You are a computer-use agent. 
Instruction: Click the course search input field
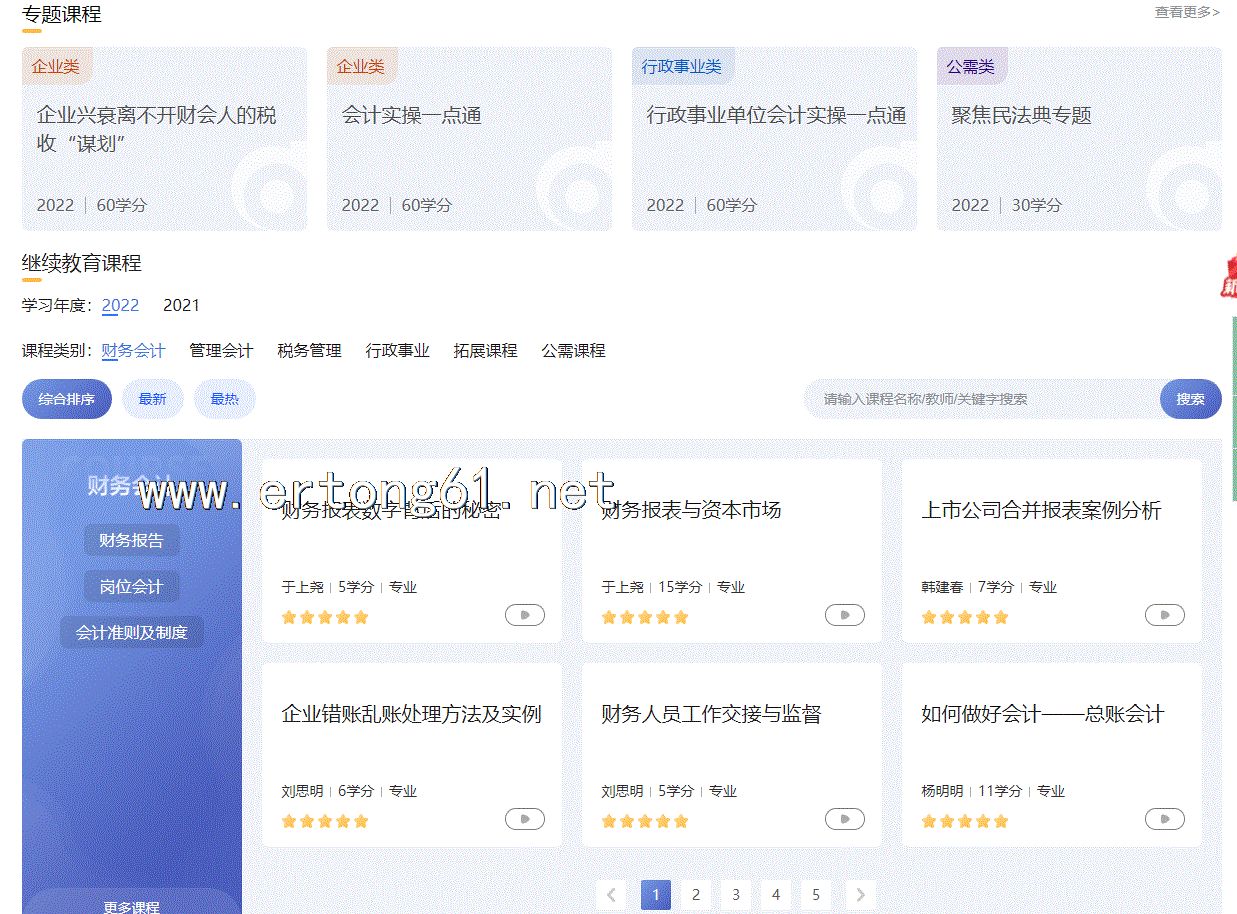pos(980,399)
